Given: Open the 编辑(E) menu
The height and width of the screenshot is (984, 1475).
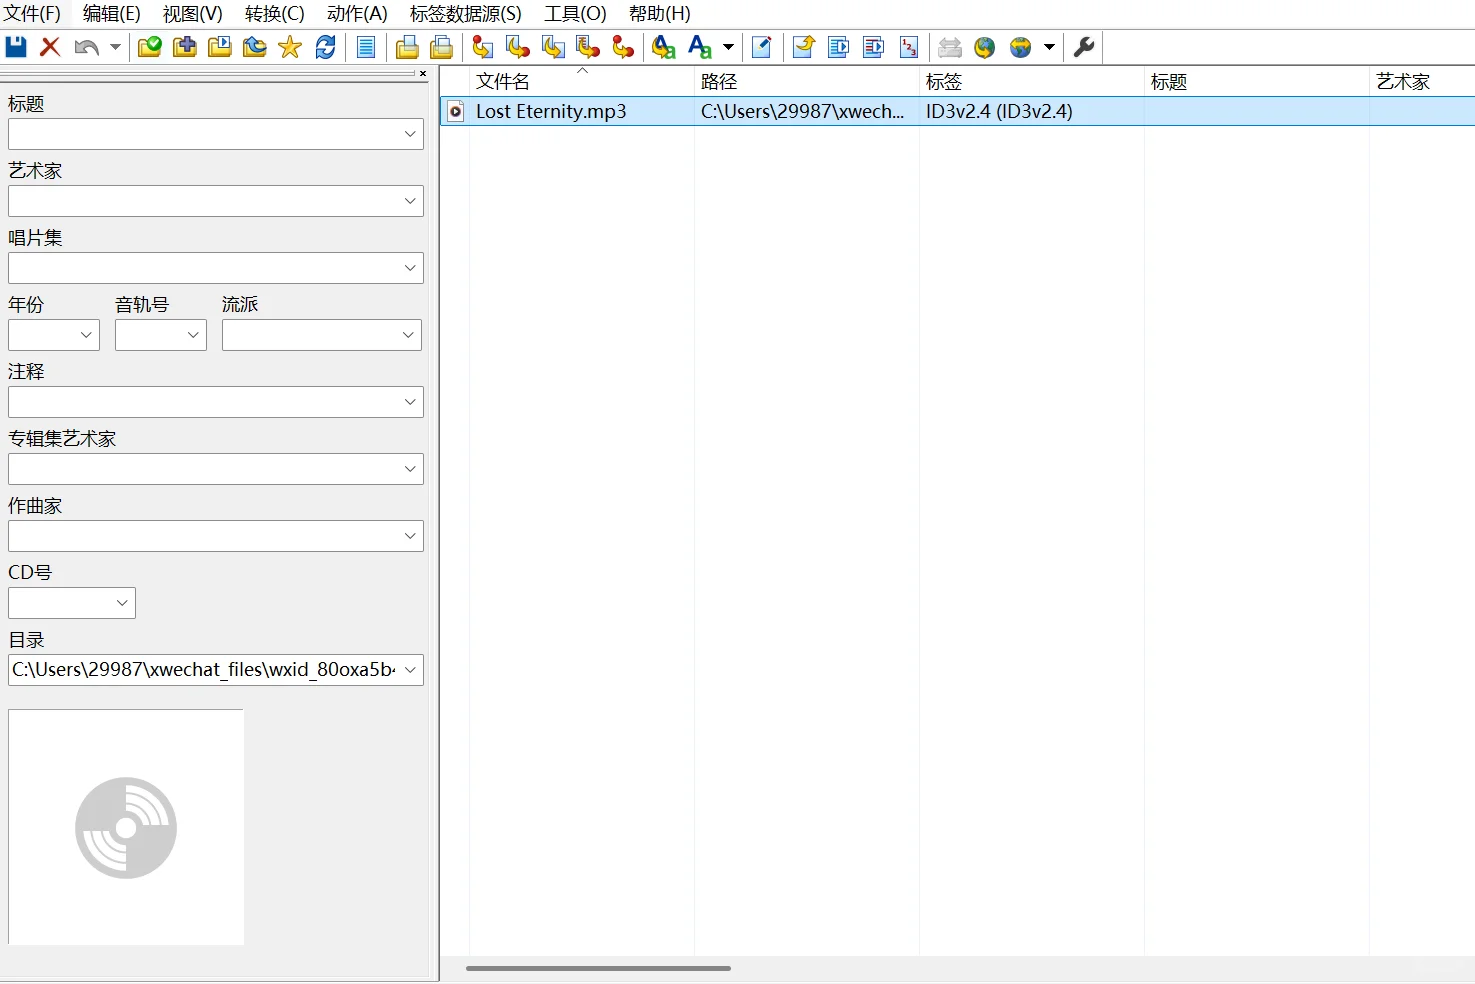Looking at the screenshot, I should click(x=112, y=14).
